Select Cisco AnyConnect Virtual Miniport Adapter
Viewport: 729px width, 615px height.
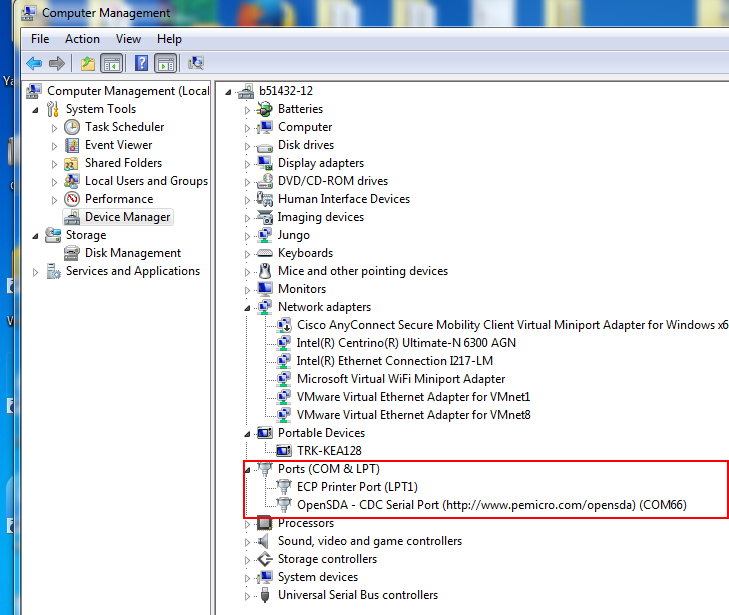[x=512, y=324]
